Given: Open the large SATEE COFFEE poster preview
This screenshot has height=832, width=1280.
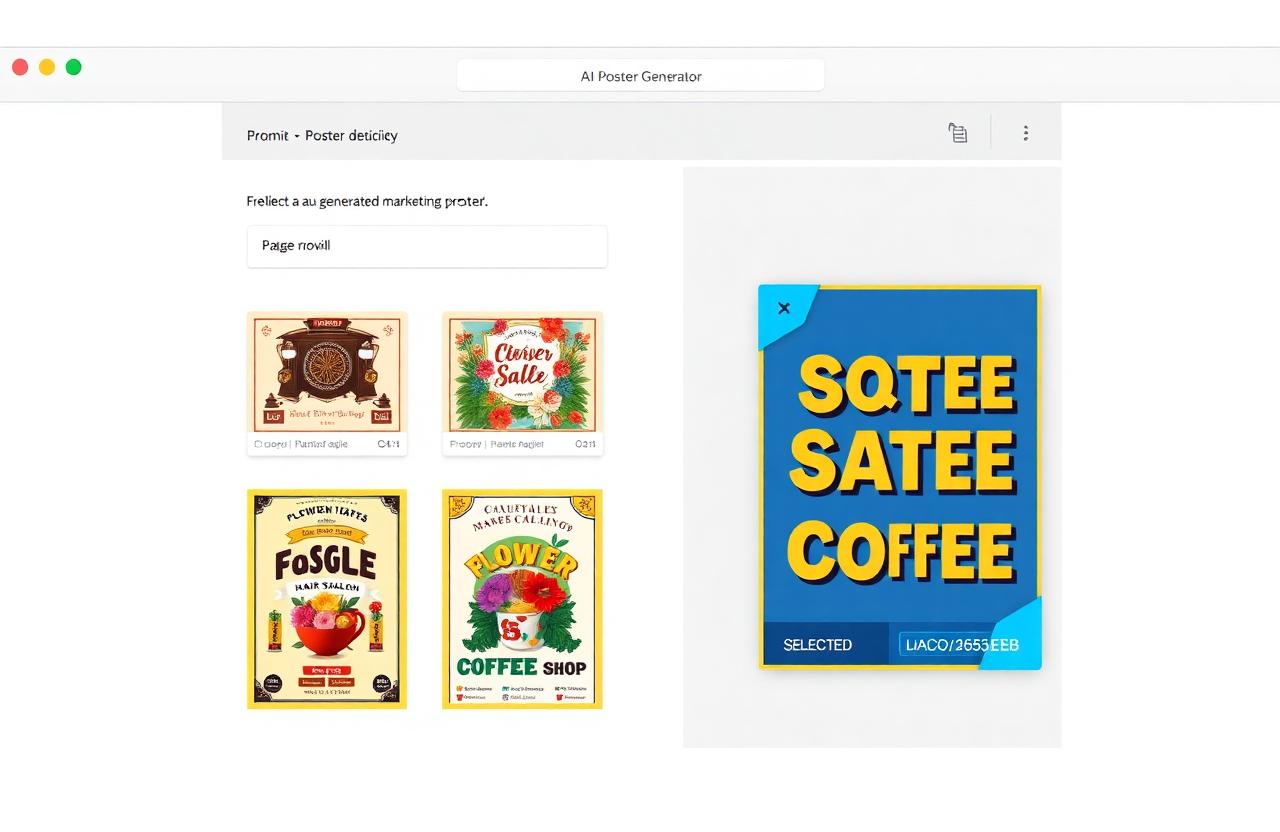Looking at the screenshot, I should [x=900, y=477].
